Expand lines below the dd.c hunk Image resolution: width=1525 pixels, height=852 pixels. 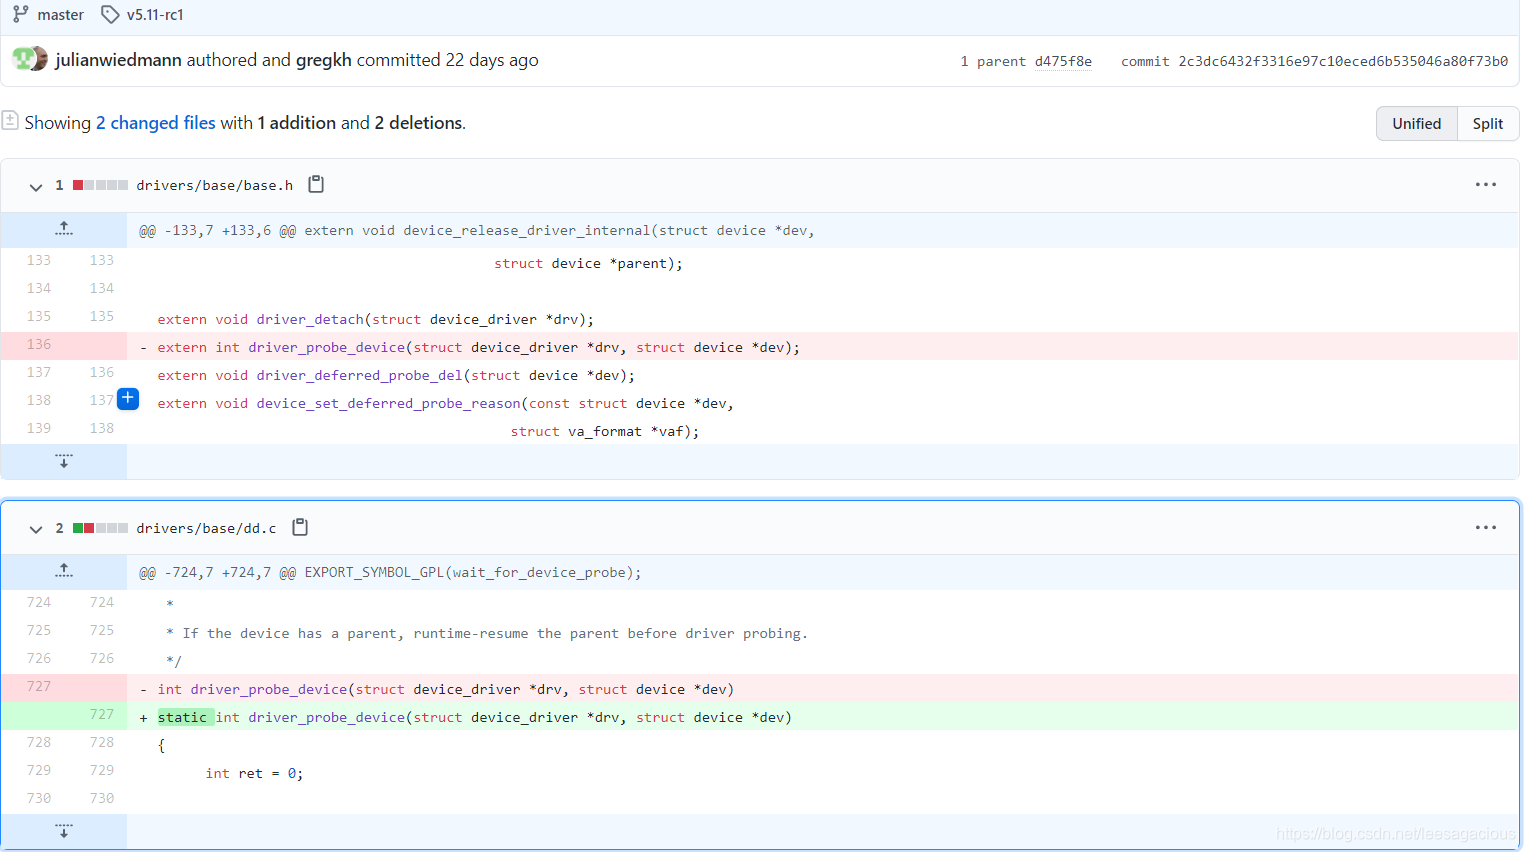coord(64,831)
